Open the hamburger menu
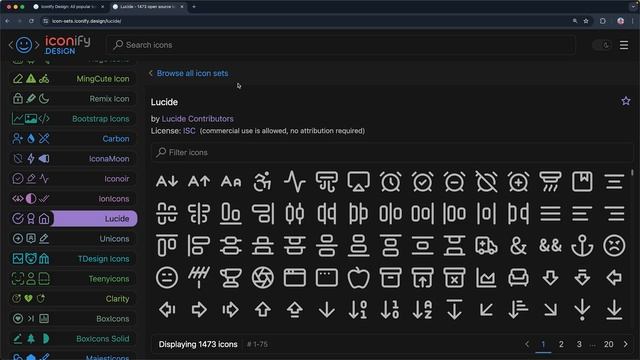640x360 pixels. pos(624,45)
